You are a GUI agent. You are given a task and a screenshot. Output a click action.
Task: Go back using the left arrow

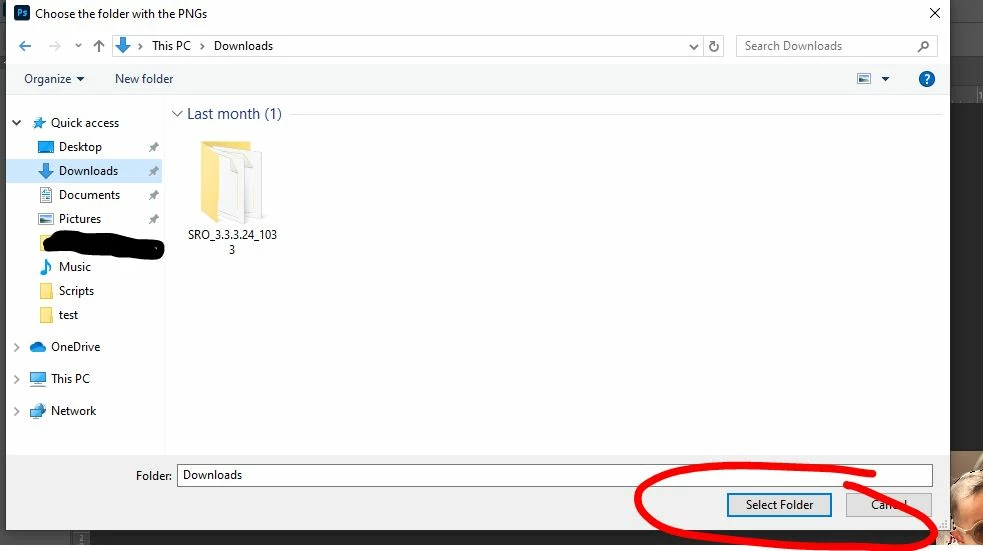pyautogui.click(x=25, y=46)
